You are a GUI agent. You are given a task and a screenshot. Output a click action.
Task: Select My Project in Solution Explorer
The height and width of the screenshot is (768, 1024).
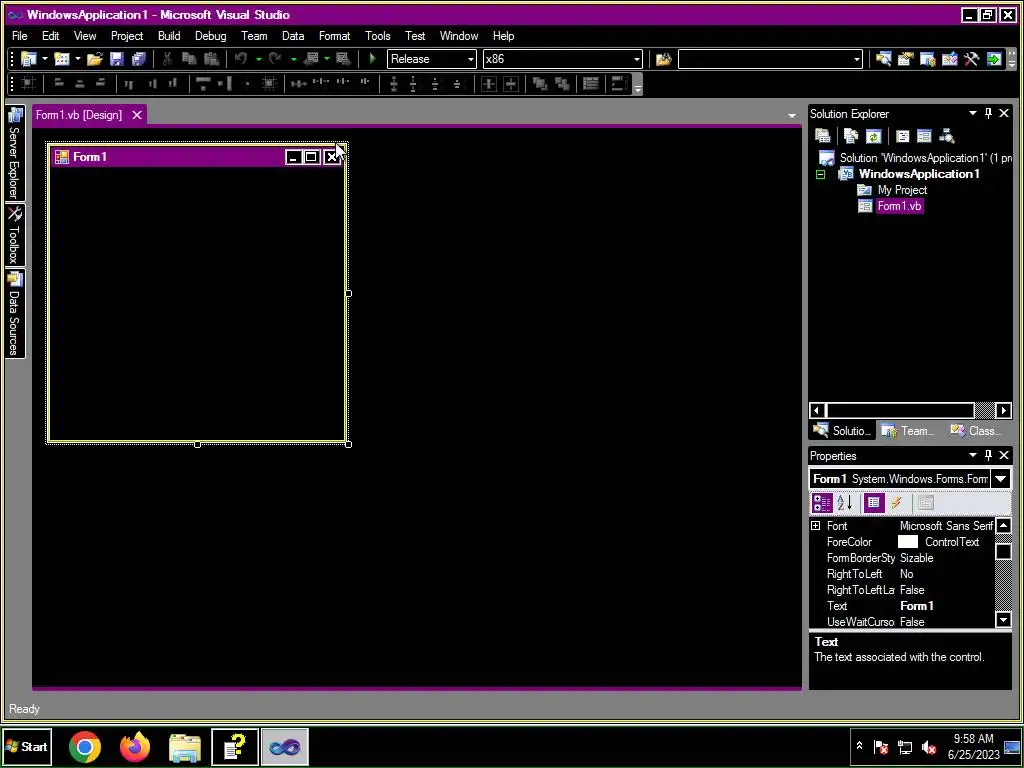902,190
